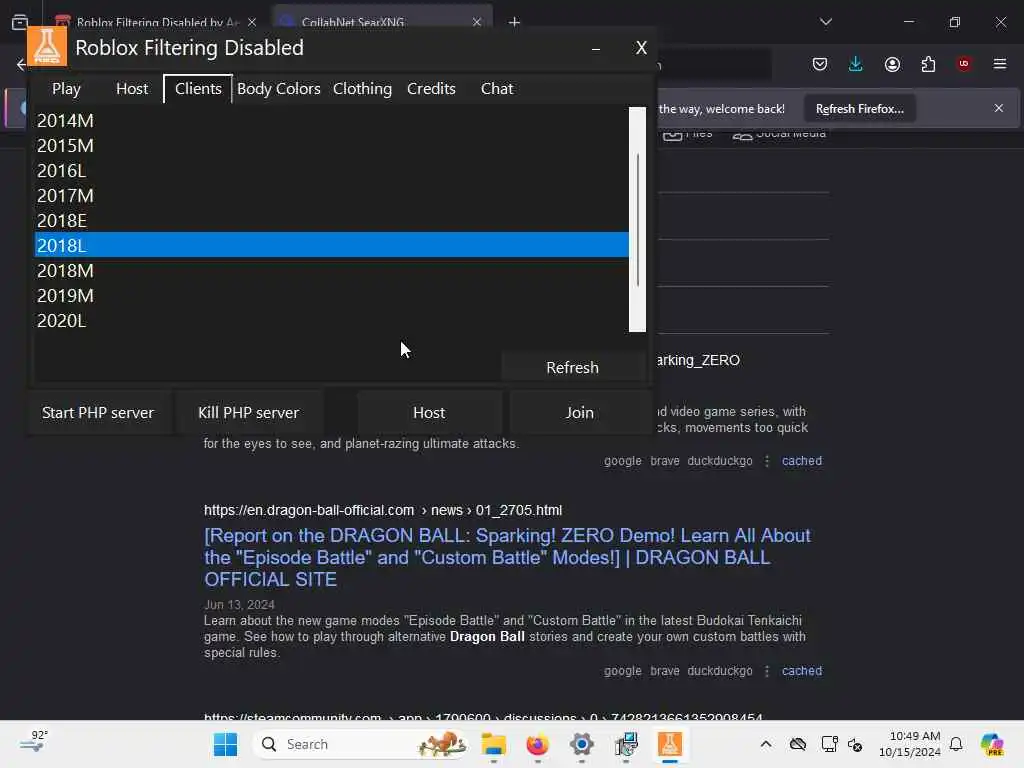Select the Clients tab

[x=198, y=88]
